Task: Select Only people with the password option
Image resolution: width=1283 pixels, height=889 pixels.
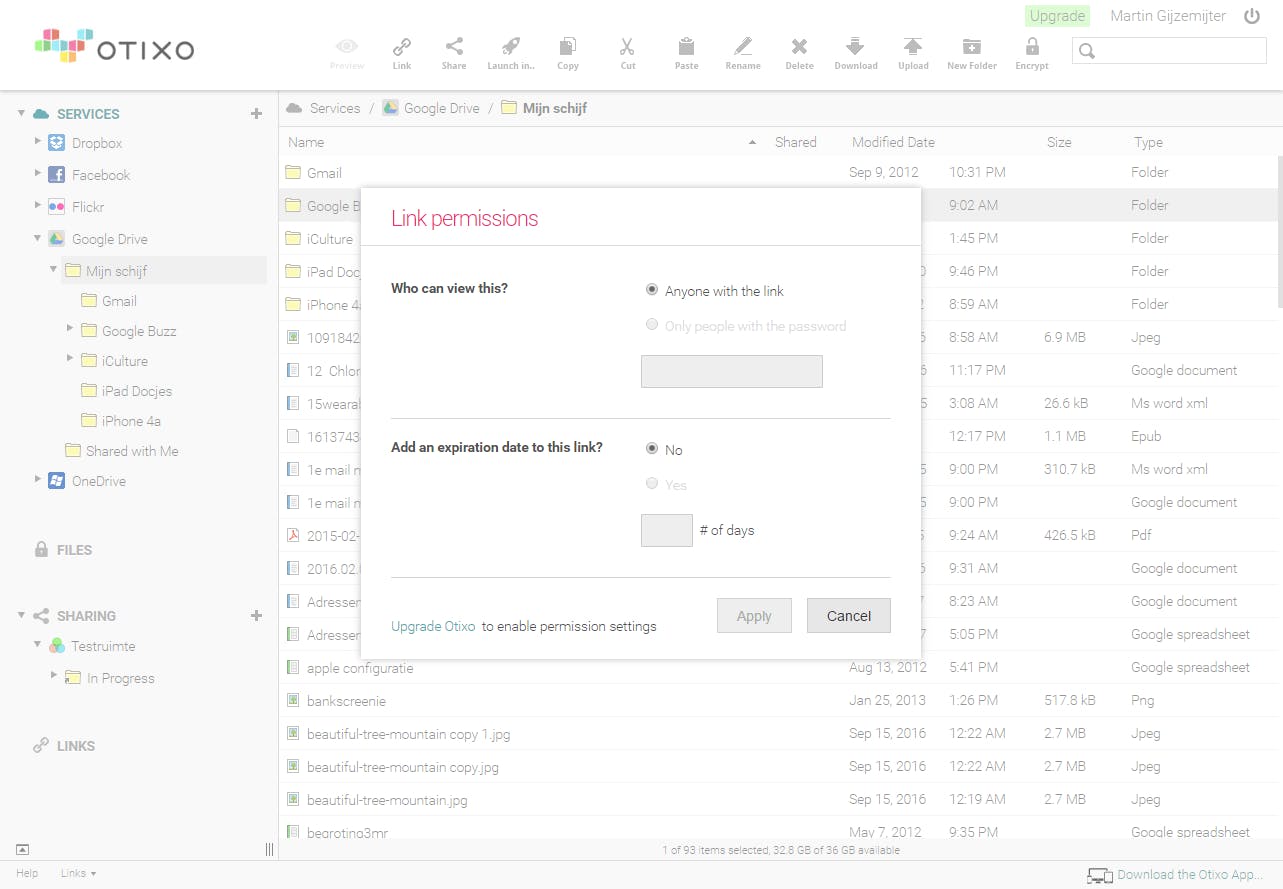Action: coord(652,325)
